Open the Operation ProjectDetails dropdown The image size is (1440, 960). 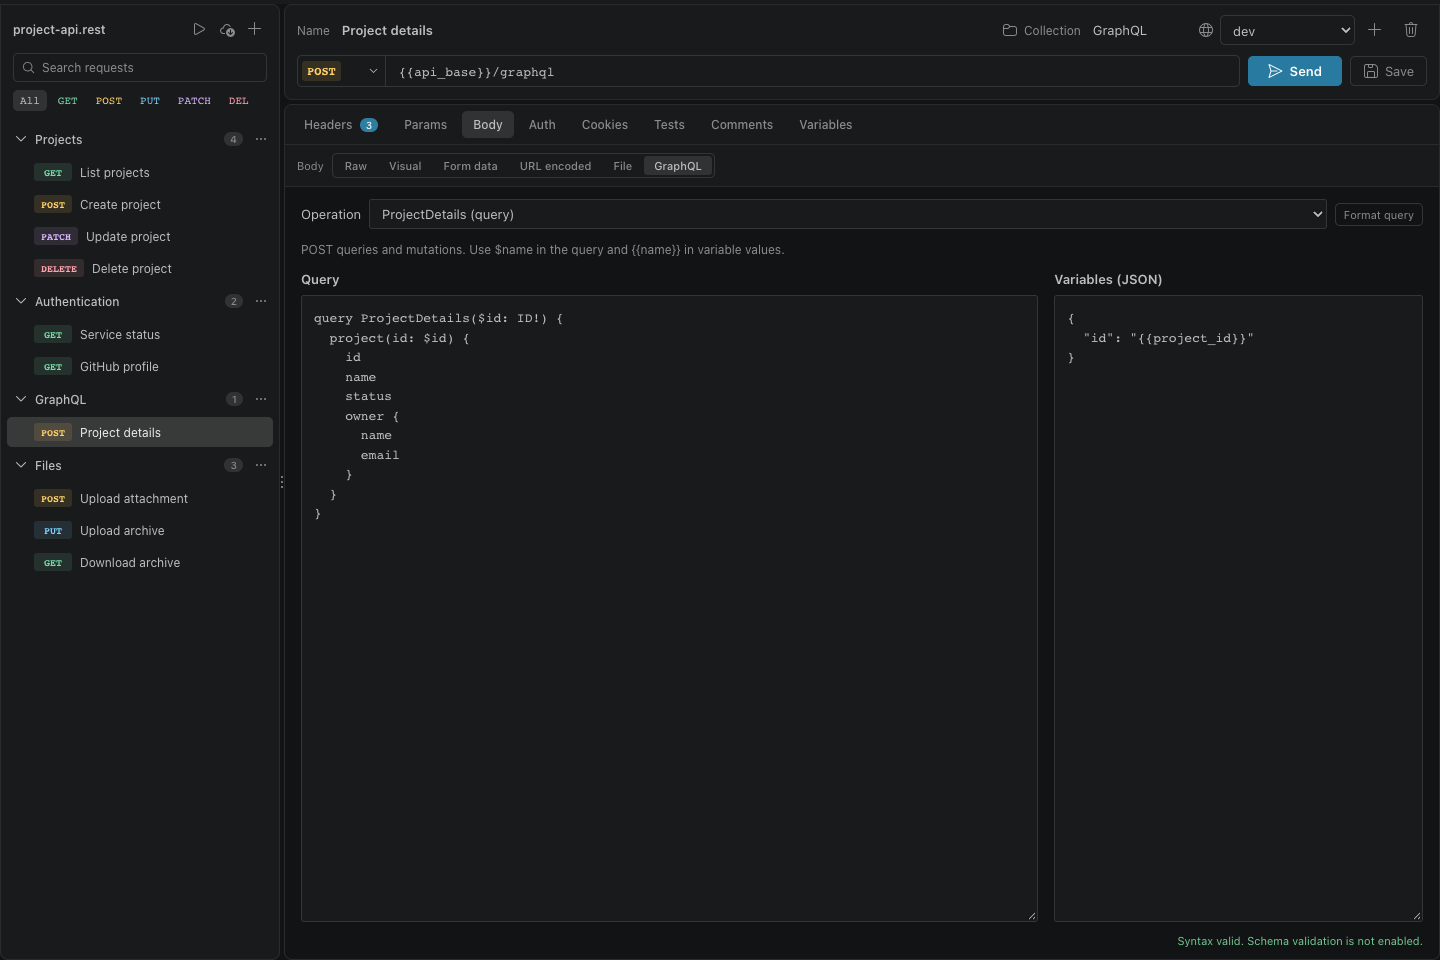[x=848, y=214]
